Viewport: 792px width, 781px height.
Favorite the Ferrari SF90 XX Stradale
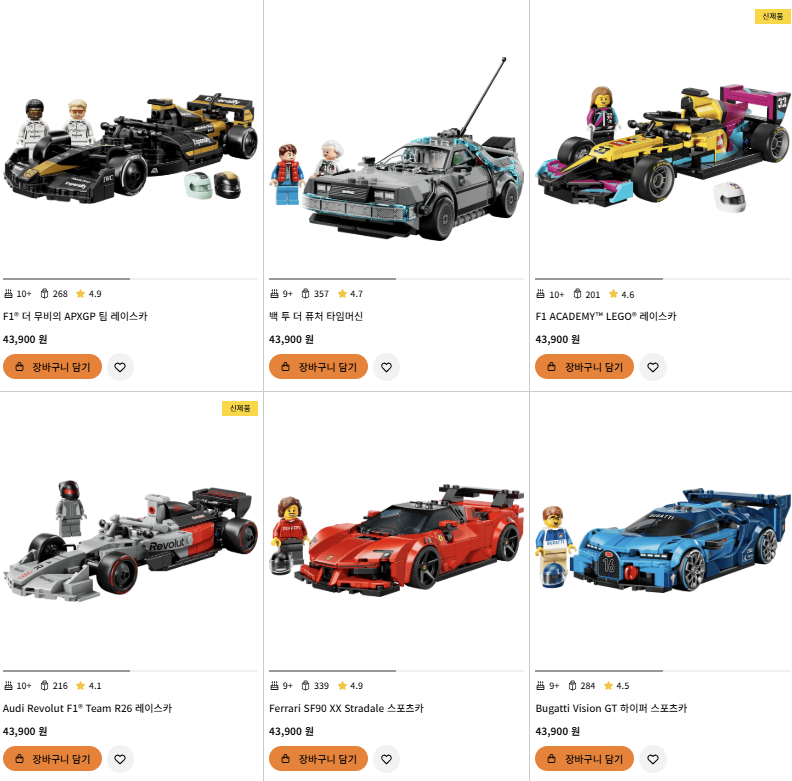click(x=386, y=759)
